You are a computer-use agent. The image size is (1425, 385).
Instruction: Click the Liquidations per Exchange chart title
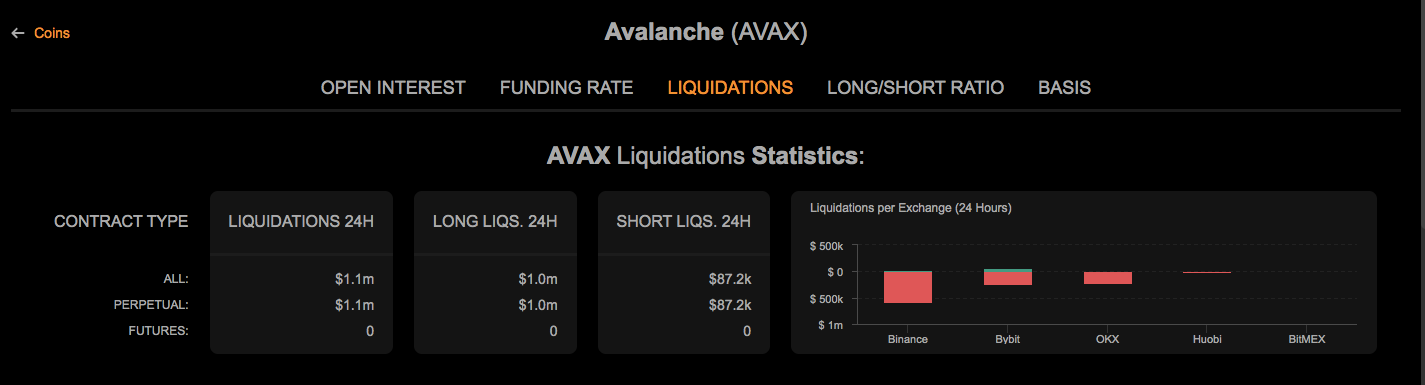[910, 208]
